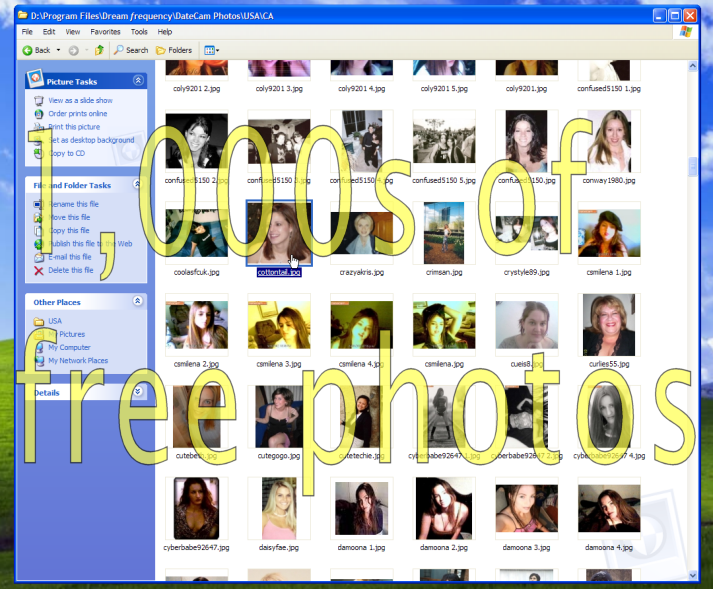The image size is (713, 589).
Task: Click Print this picture link
Action: tap(74, 127)
